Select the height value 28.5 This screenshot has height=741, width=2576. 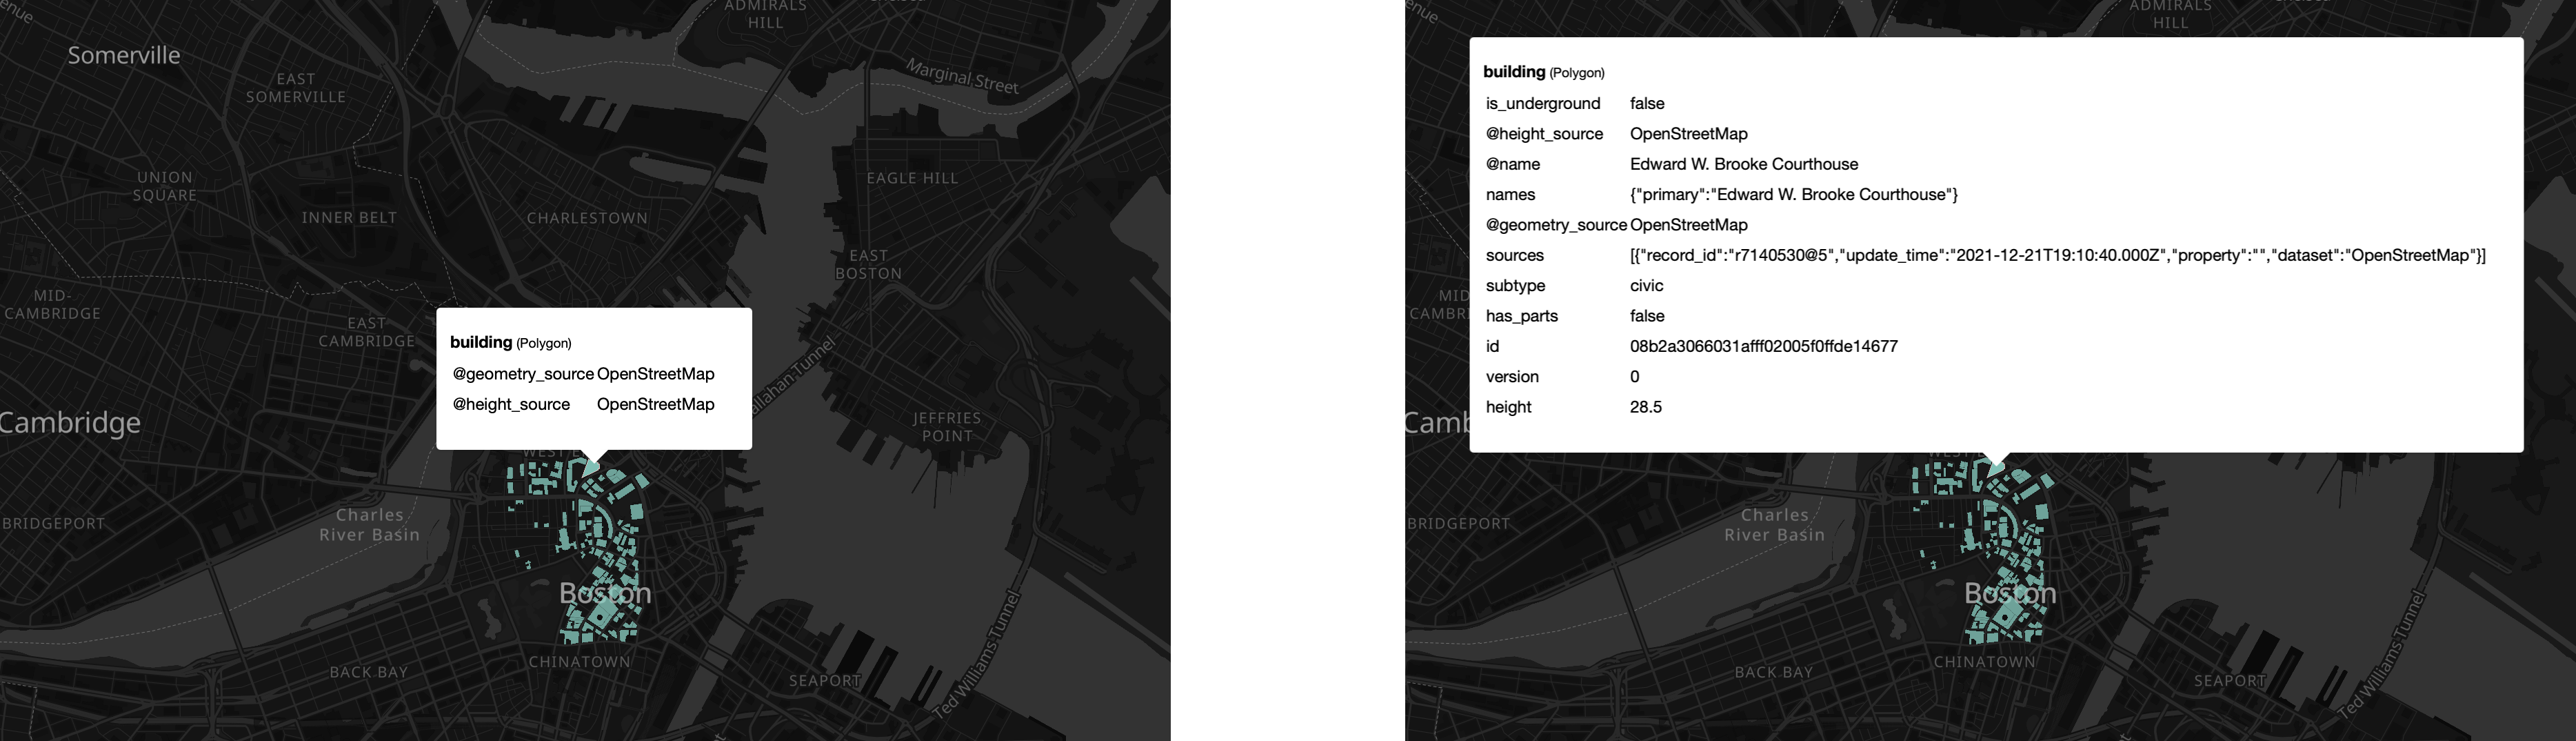[x=1646, y=407]
